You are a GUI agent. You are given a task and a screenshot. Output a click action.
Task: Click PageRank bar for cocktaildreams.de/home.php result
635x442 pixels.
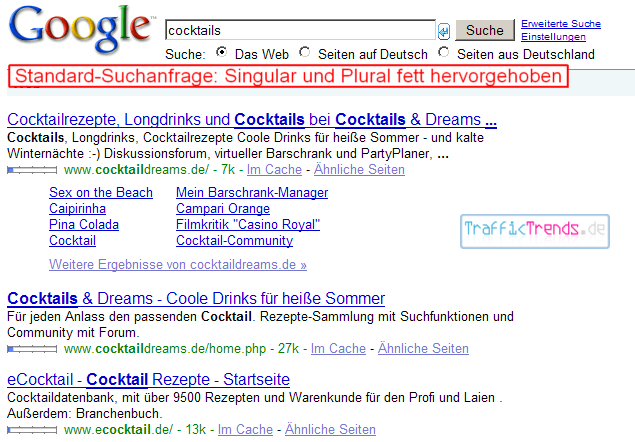pos(32,349)
